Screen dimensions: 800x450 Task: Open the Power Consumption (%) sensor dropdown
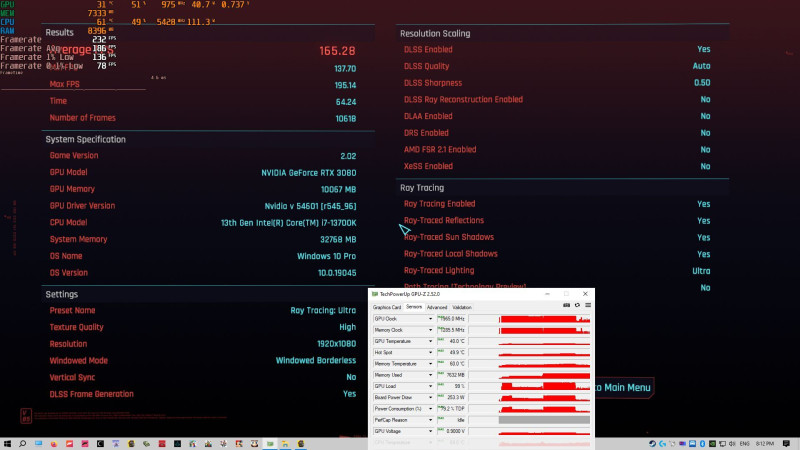[430, 409]
